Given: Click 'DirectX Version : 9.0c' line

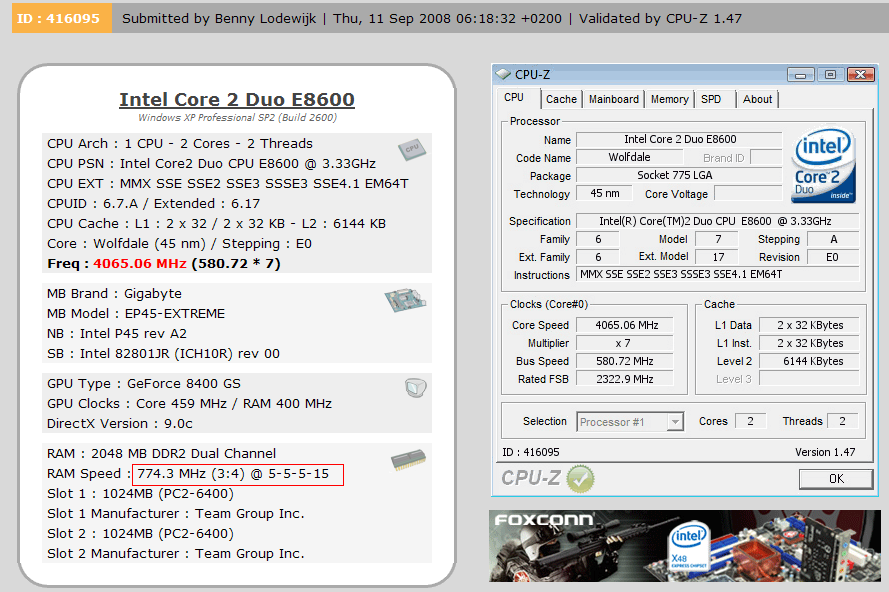Looking at the screenshot, I should (120, 424).
